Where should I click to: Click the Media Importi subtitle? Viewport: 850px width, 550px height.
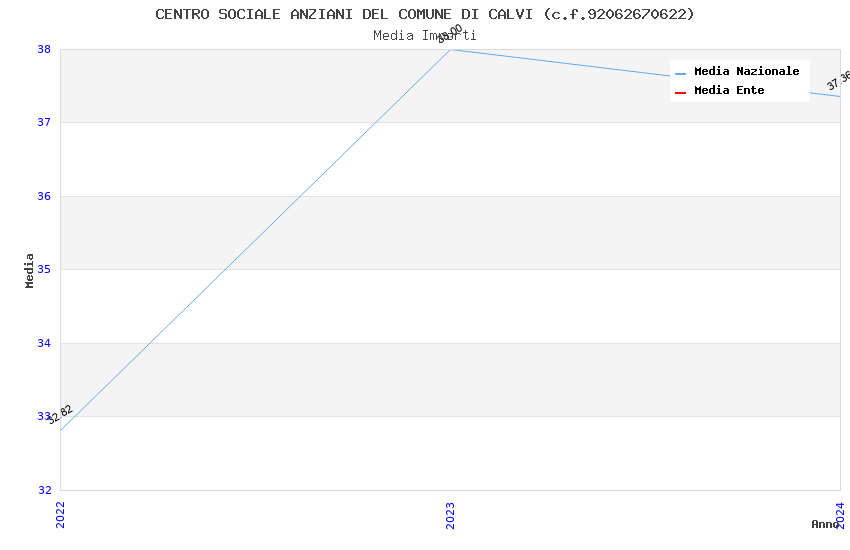(x=424, y=36)
